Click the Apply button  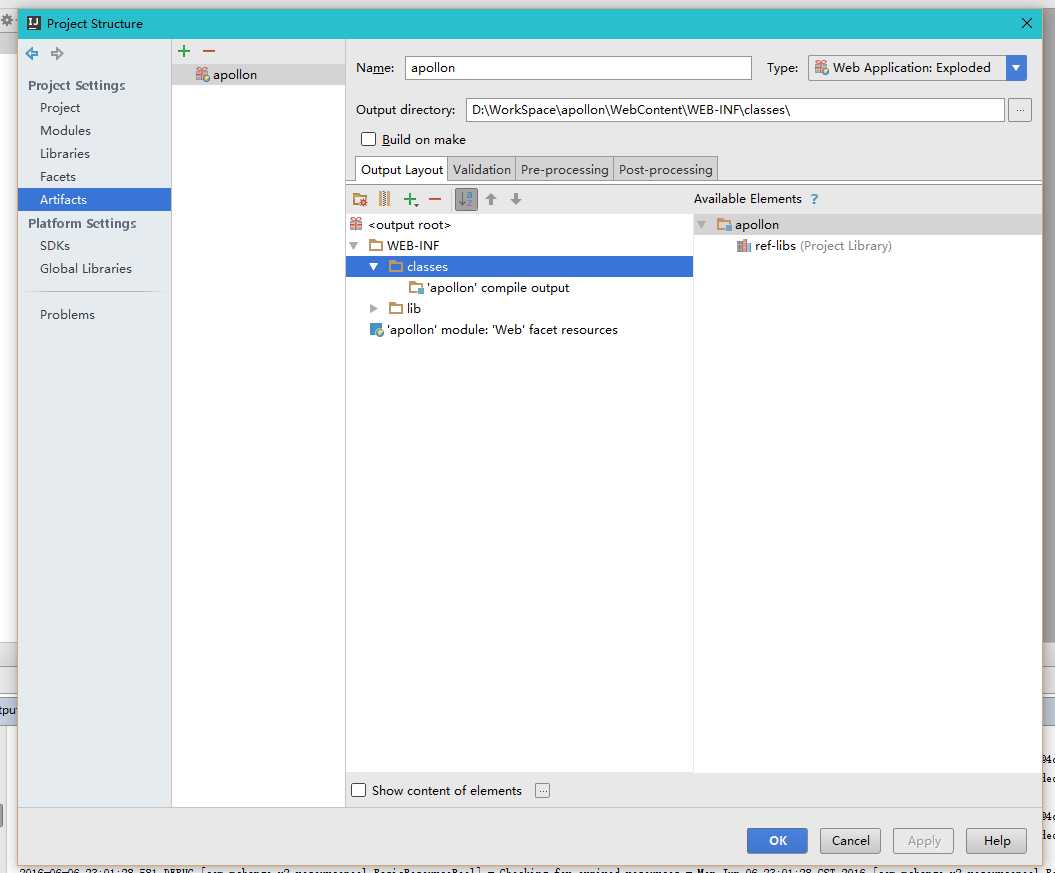click(924, 841)
